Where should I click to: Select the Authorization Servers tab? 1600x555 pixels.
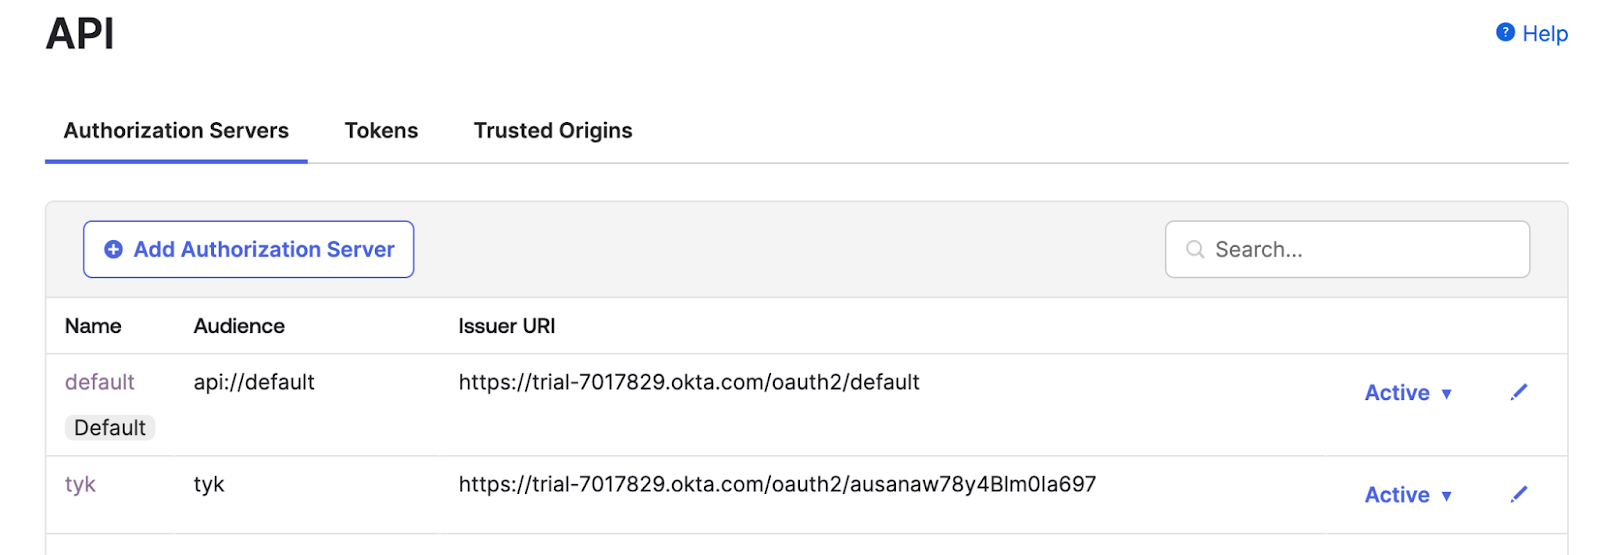[x=176, y=131]
